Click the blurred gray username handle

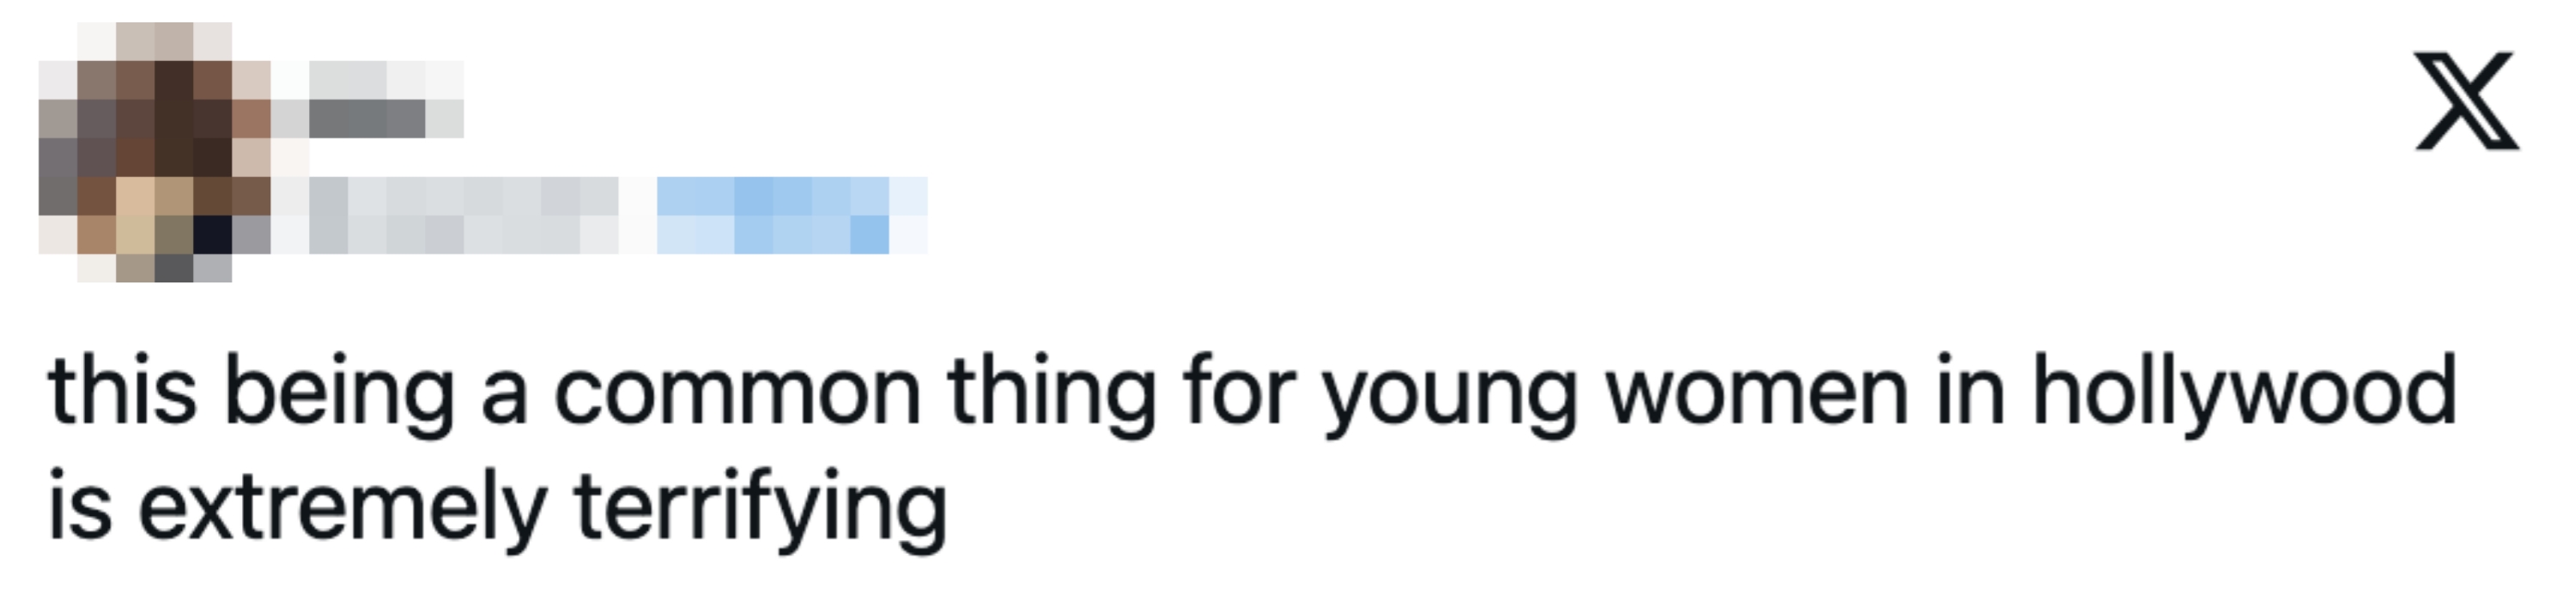tap(462, 214)
